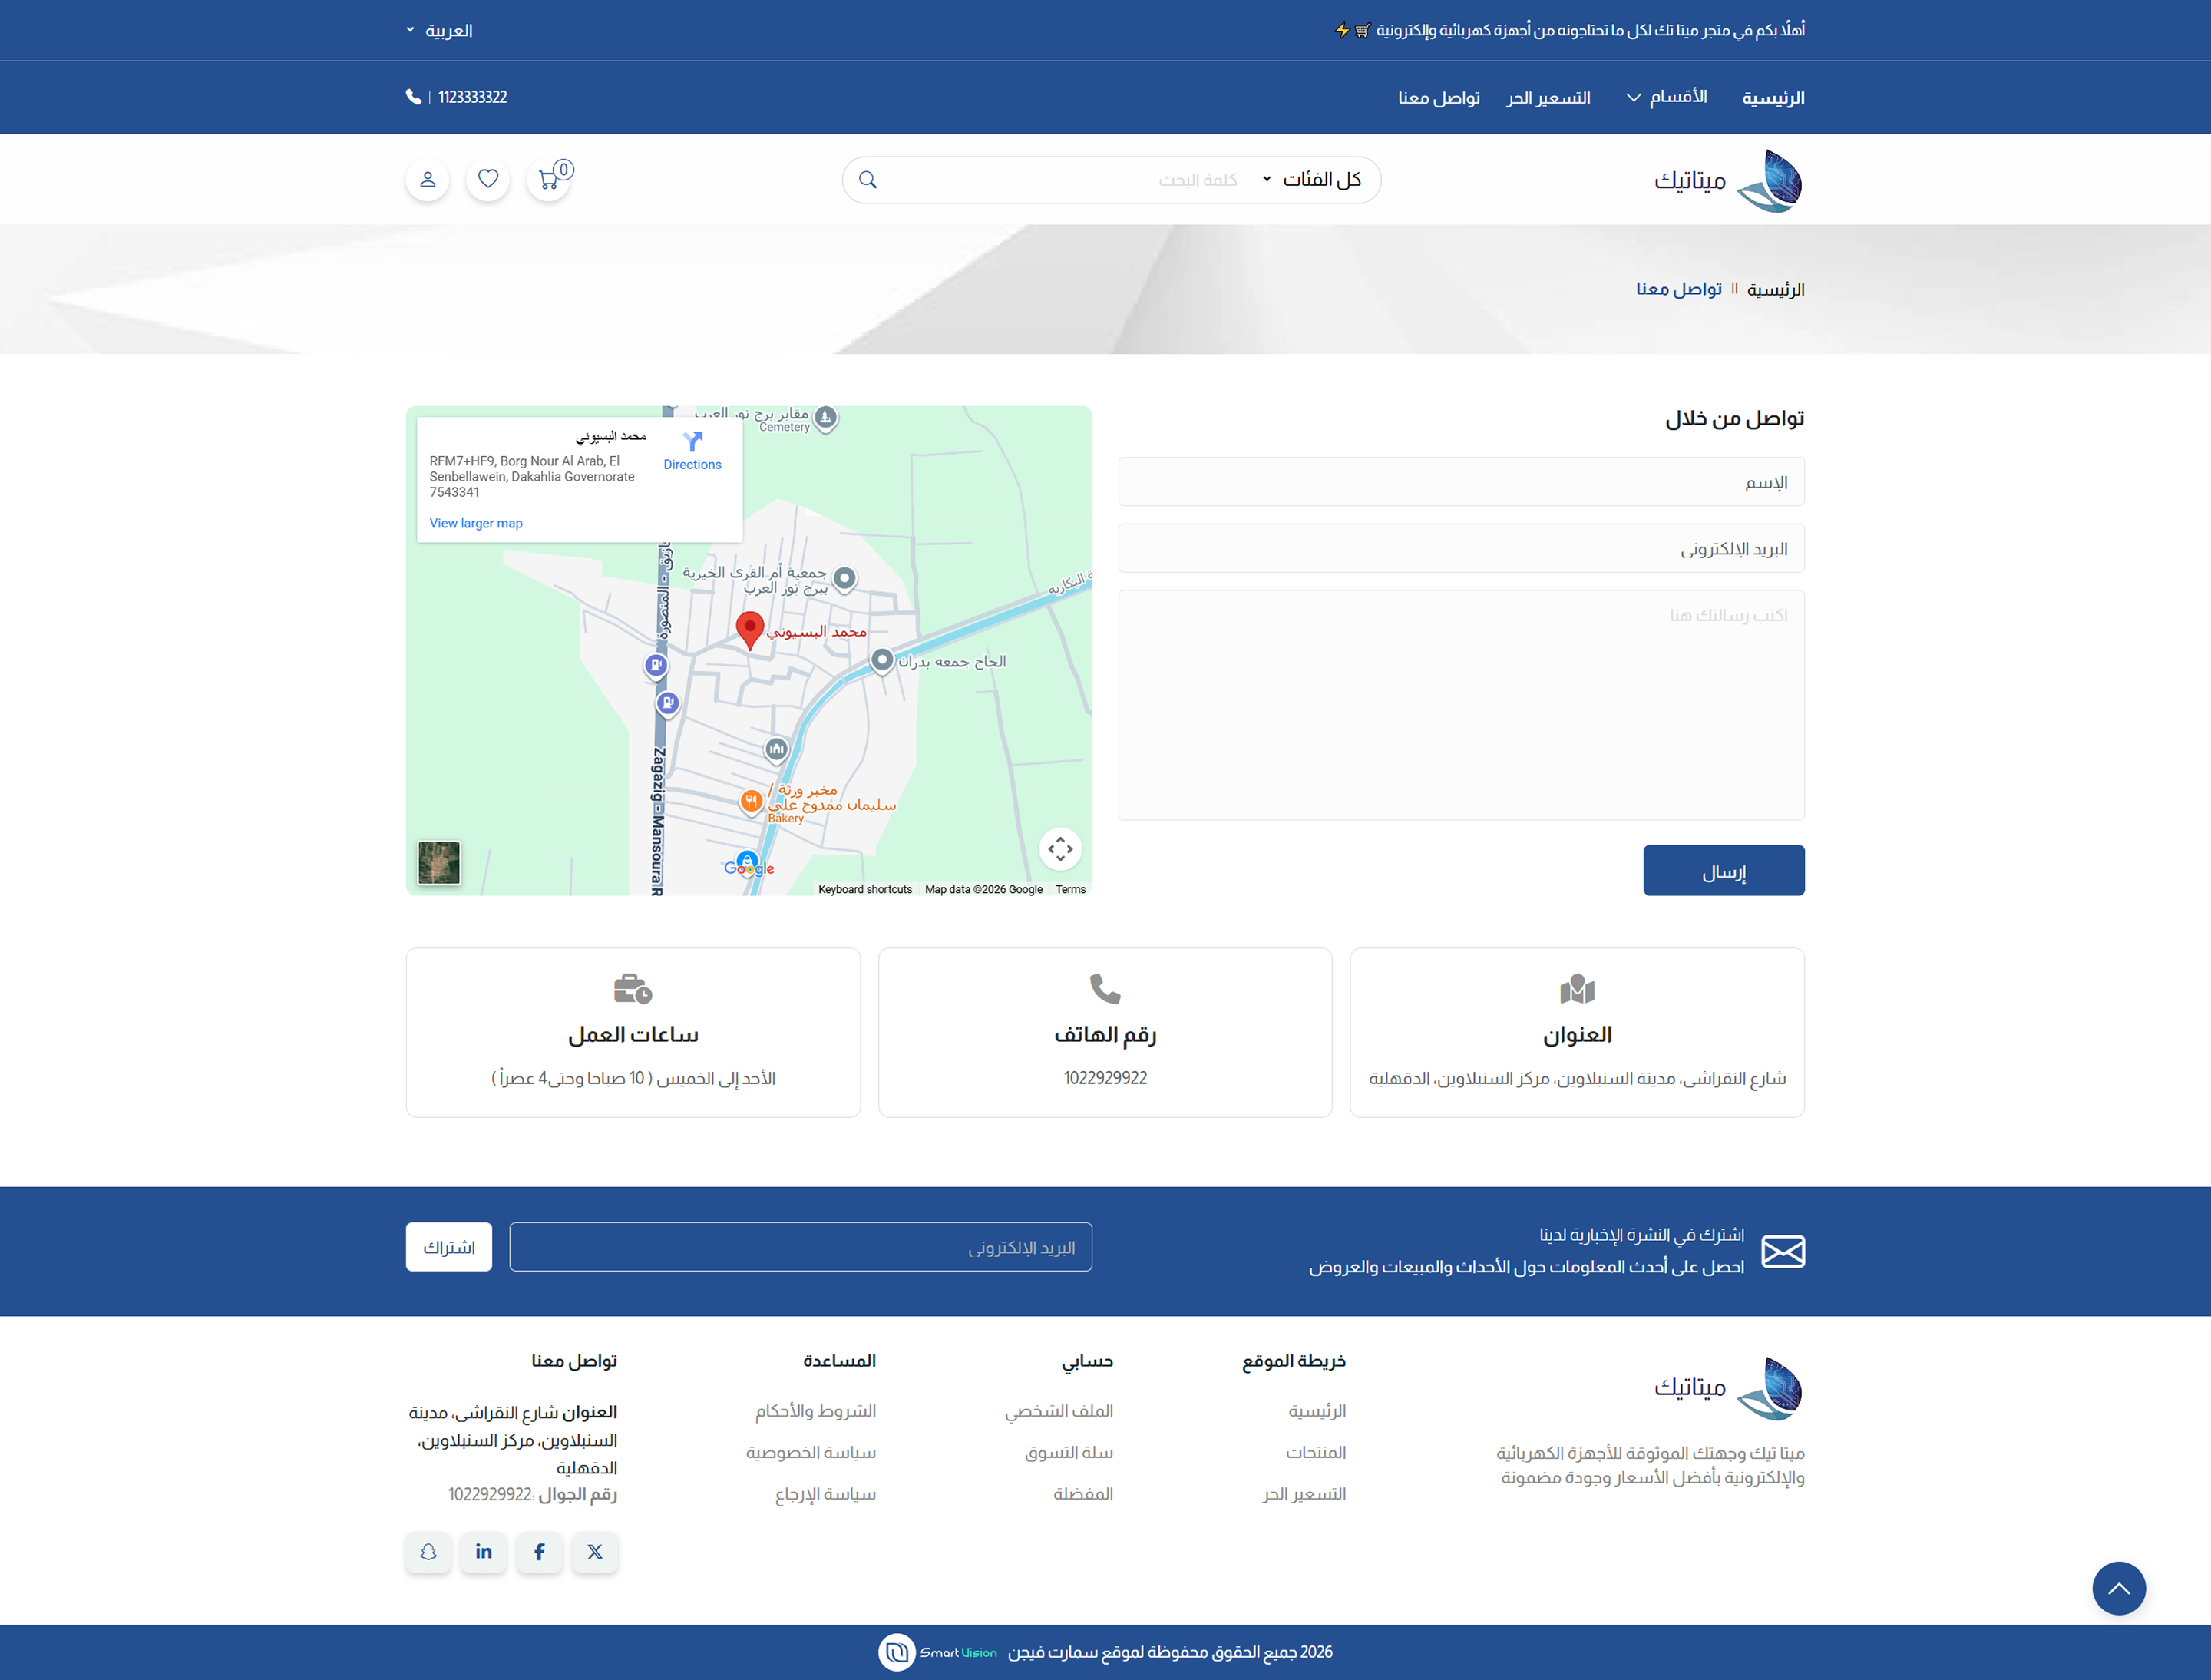The image size is (2211, 1680).
Task: Click the scroll-to-top arrow button
Action: coord(2118,1588)
